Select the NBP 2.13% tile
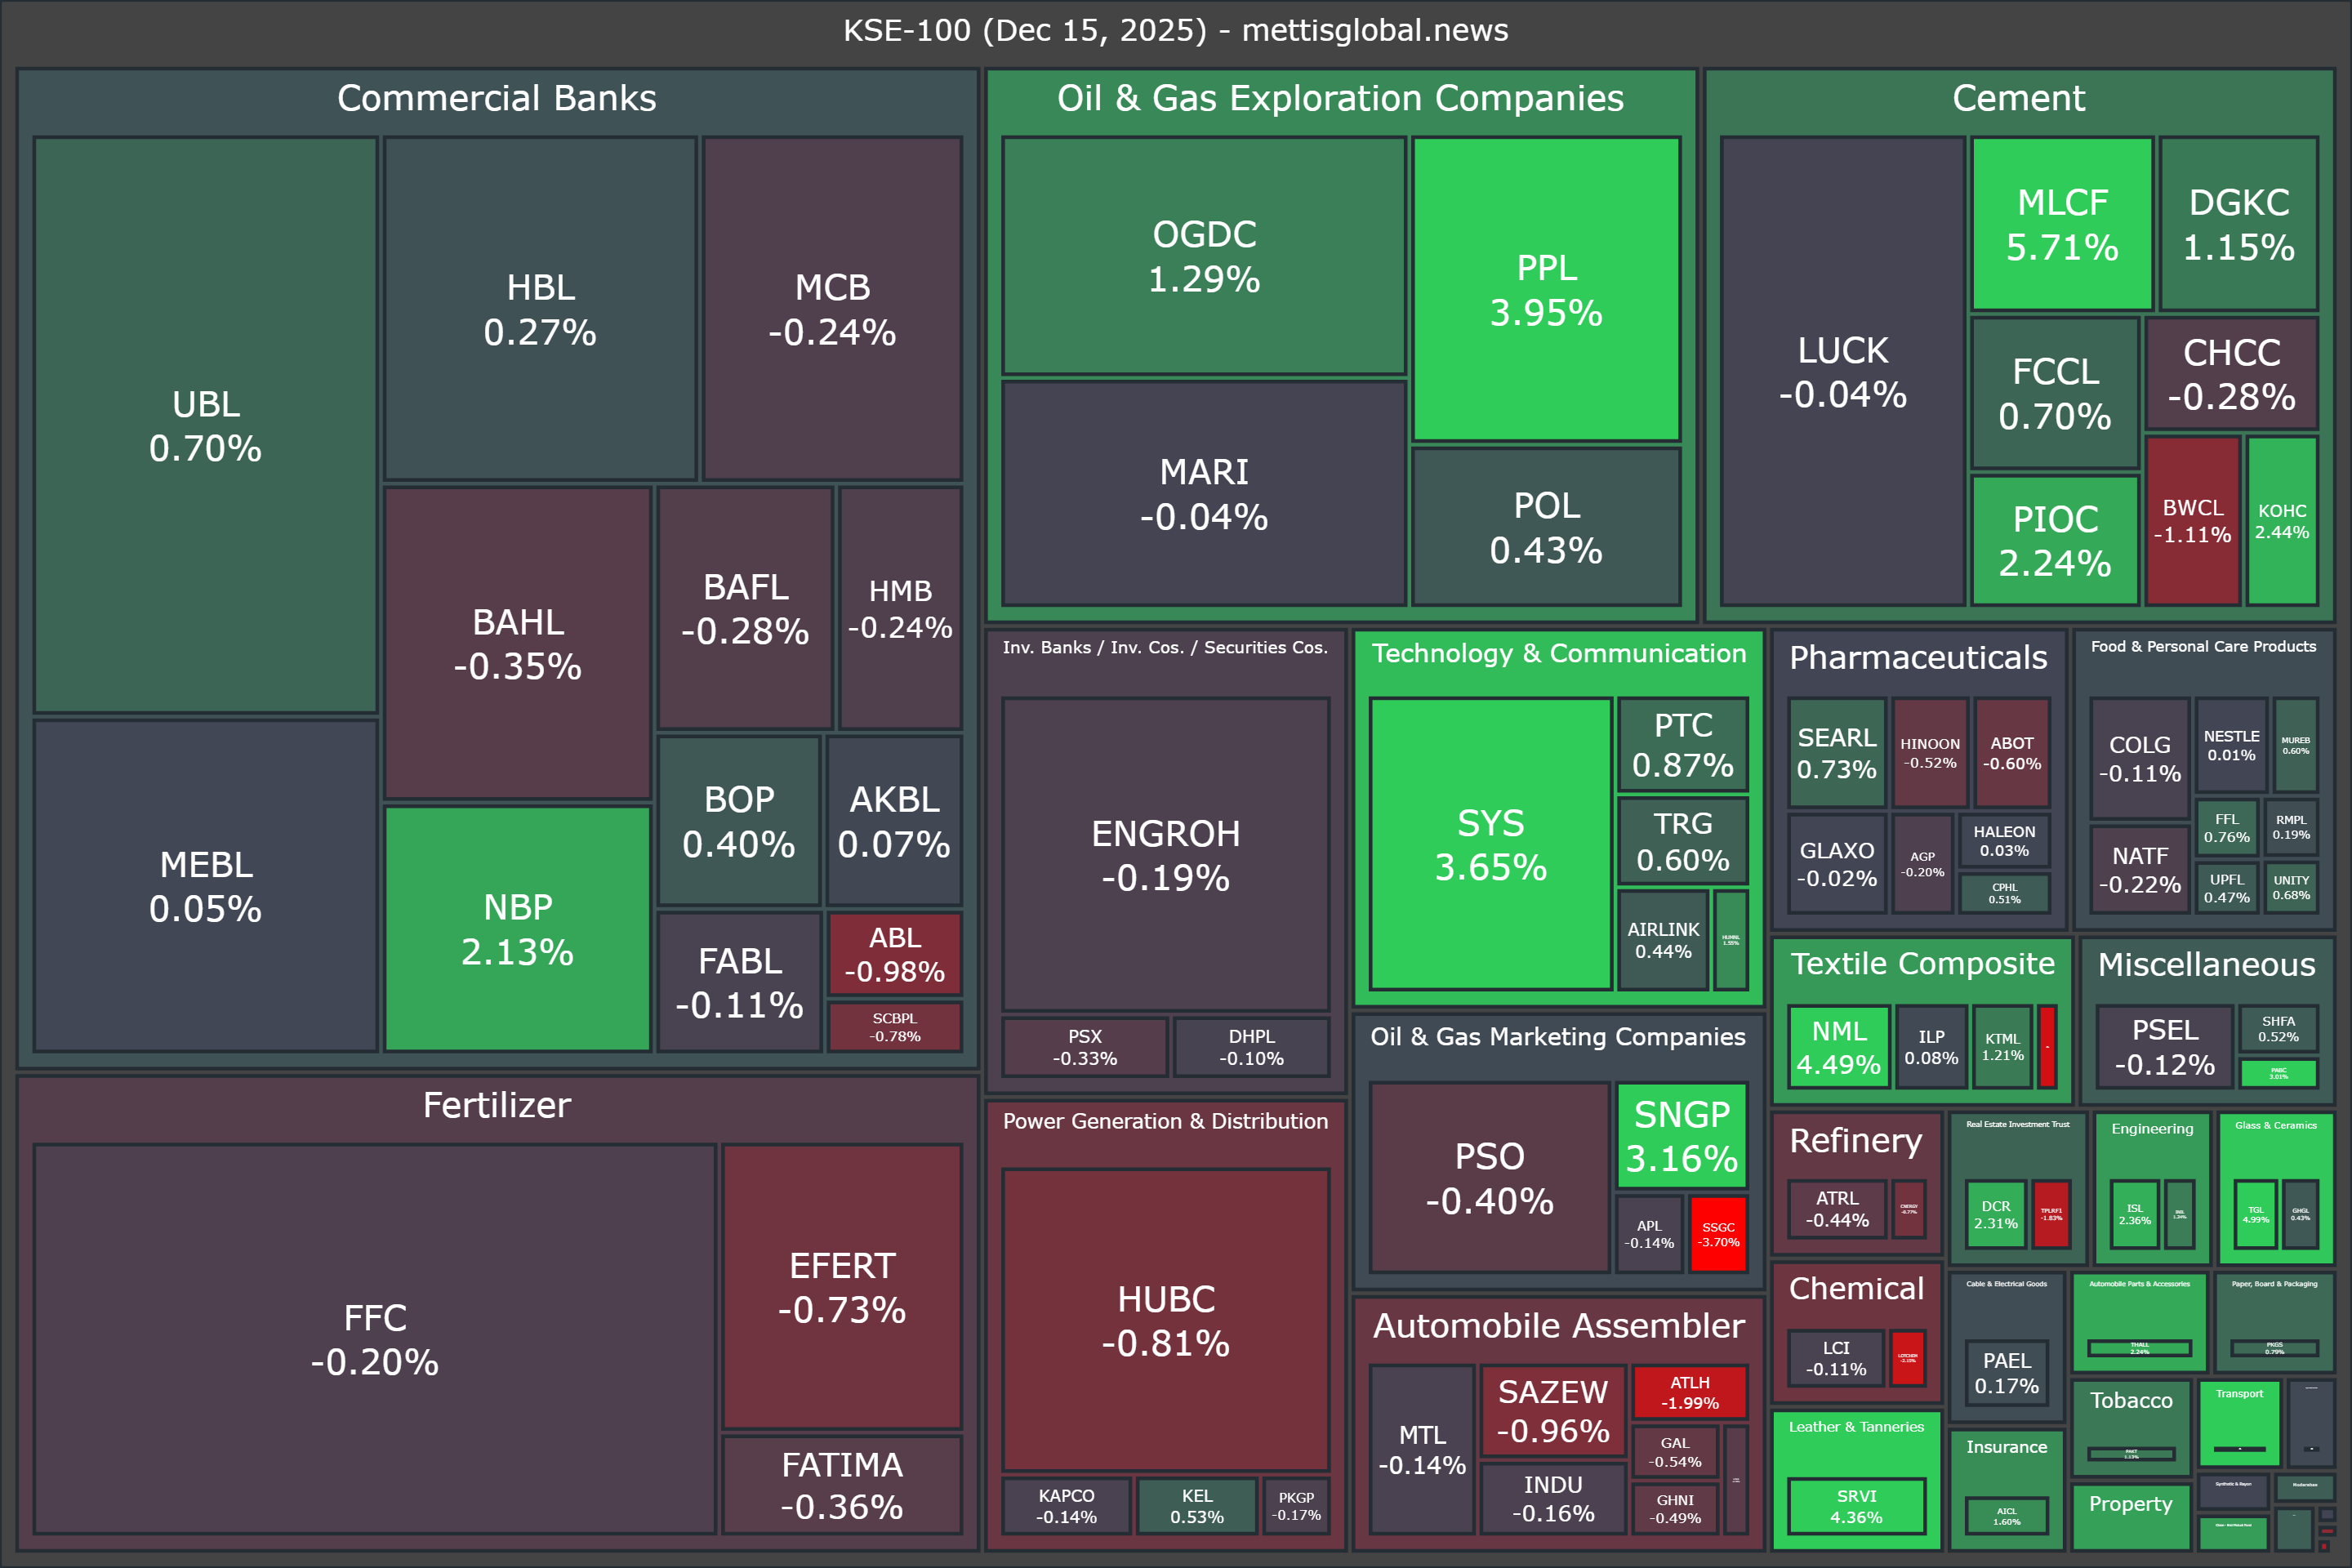The height and width of the screenshot is (1568, 2352). point(518,928)
